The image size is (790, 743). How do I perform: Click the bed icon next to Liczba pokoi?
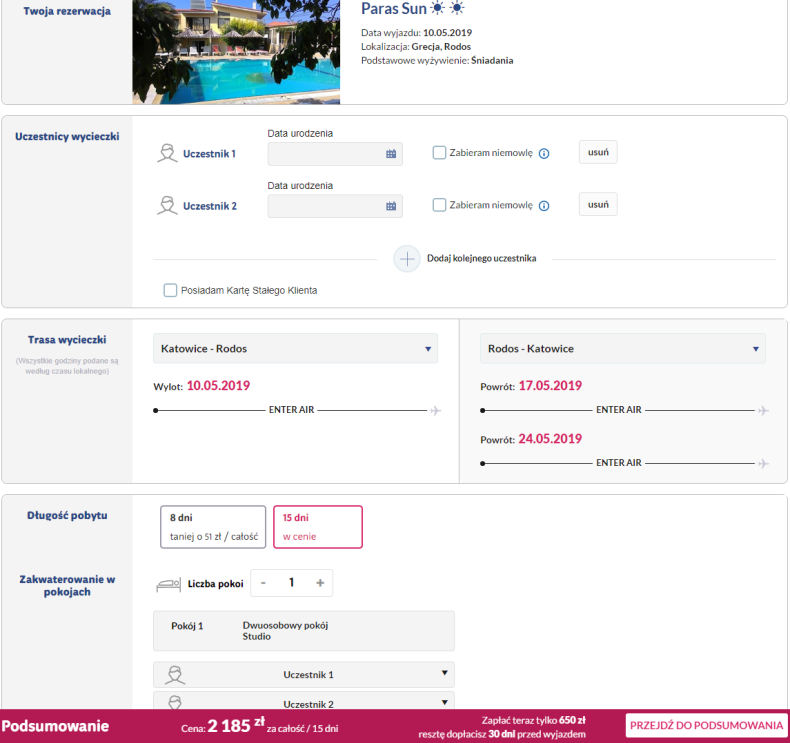coord(168,585)
